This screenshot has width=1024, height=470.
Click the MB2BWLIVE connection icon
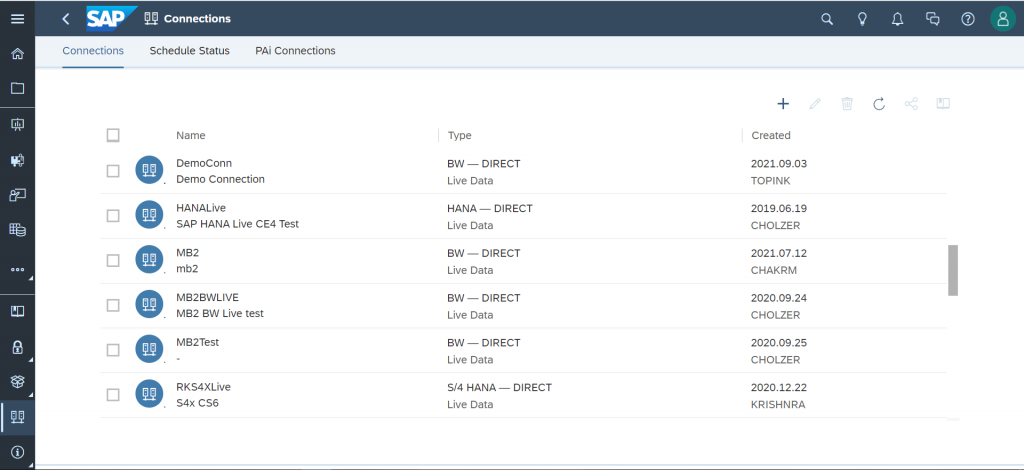tap(149, 305)
